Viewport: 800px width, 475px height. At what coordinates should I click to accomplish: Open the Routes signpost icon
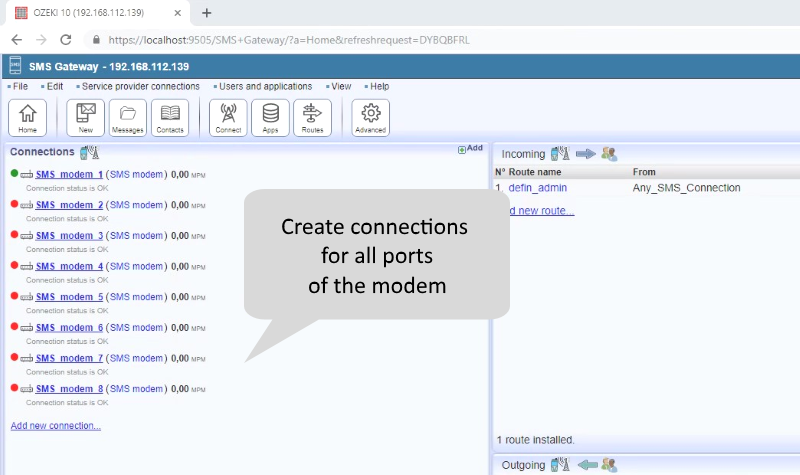tap(312, 118)
